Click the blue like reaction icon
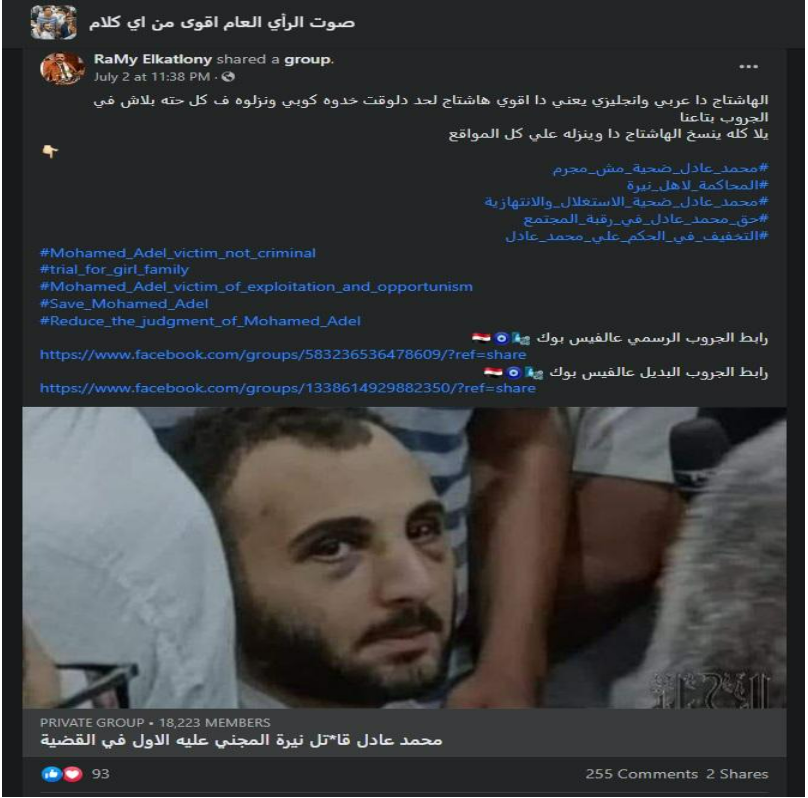Image resolution: width=808 pixels, height=798 pixels. coord(52,774)
